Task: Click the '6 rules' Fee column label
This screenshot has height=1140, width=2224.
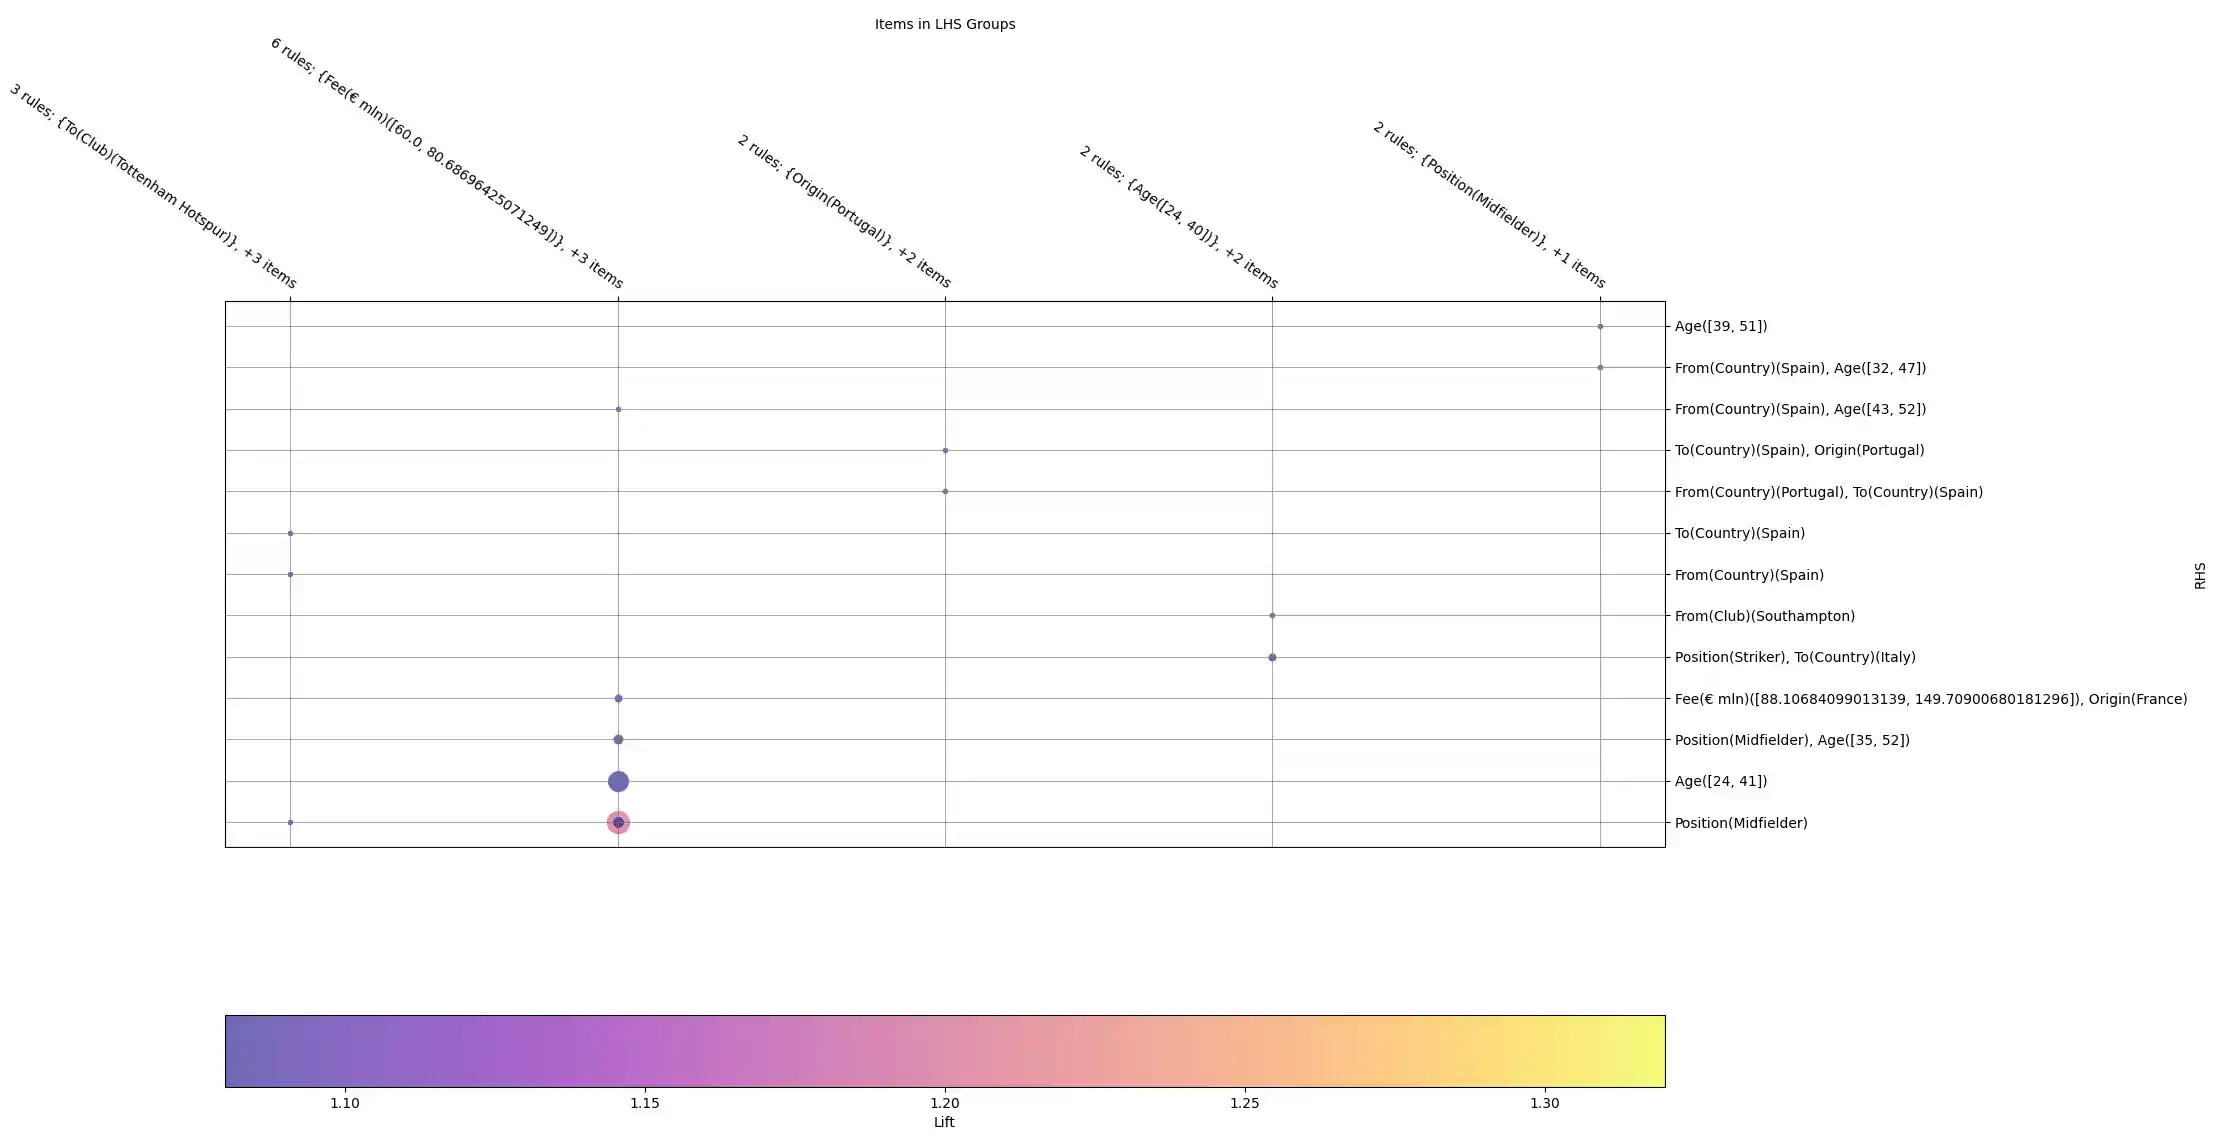Action: coord(446,163)
